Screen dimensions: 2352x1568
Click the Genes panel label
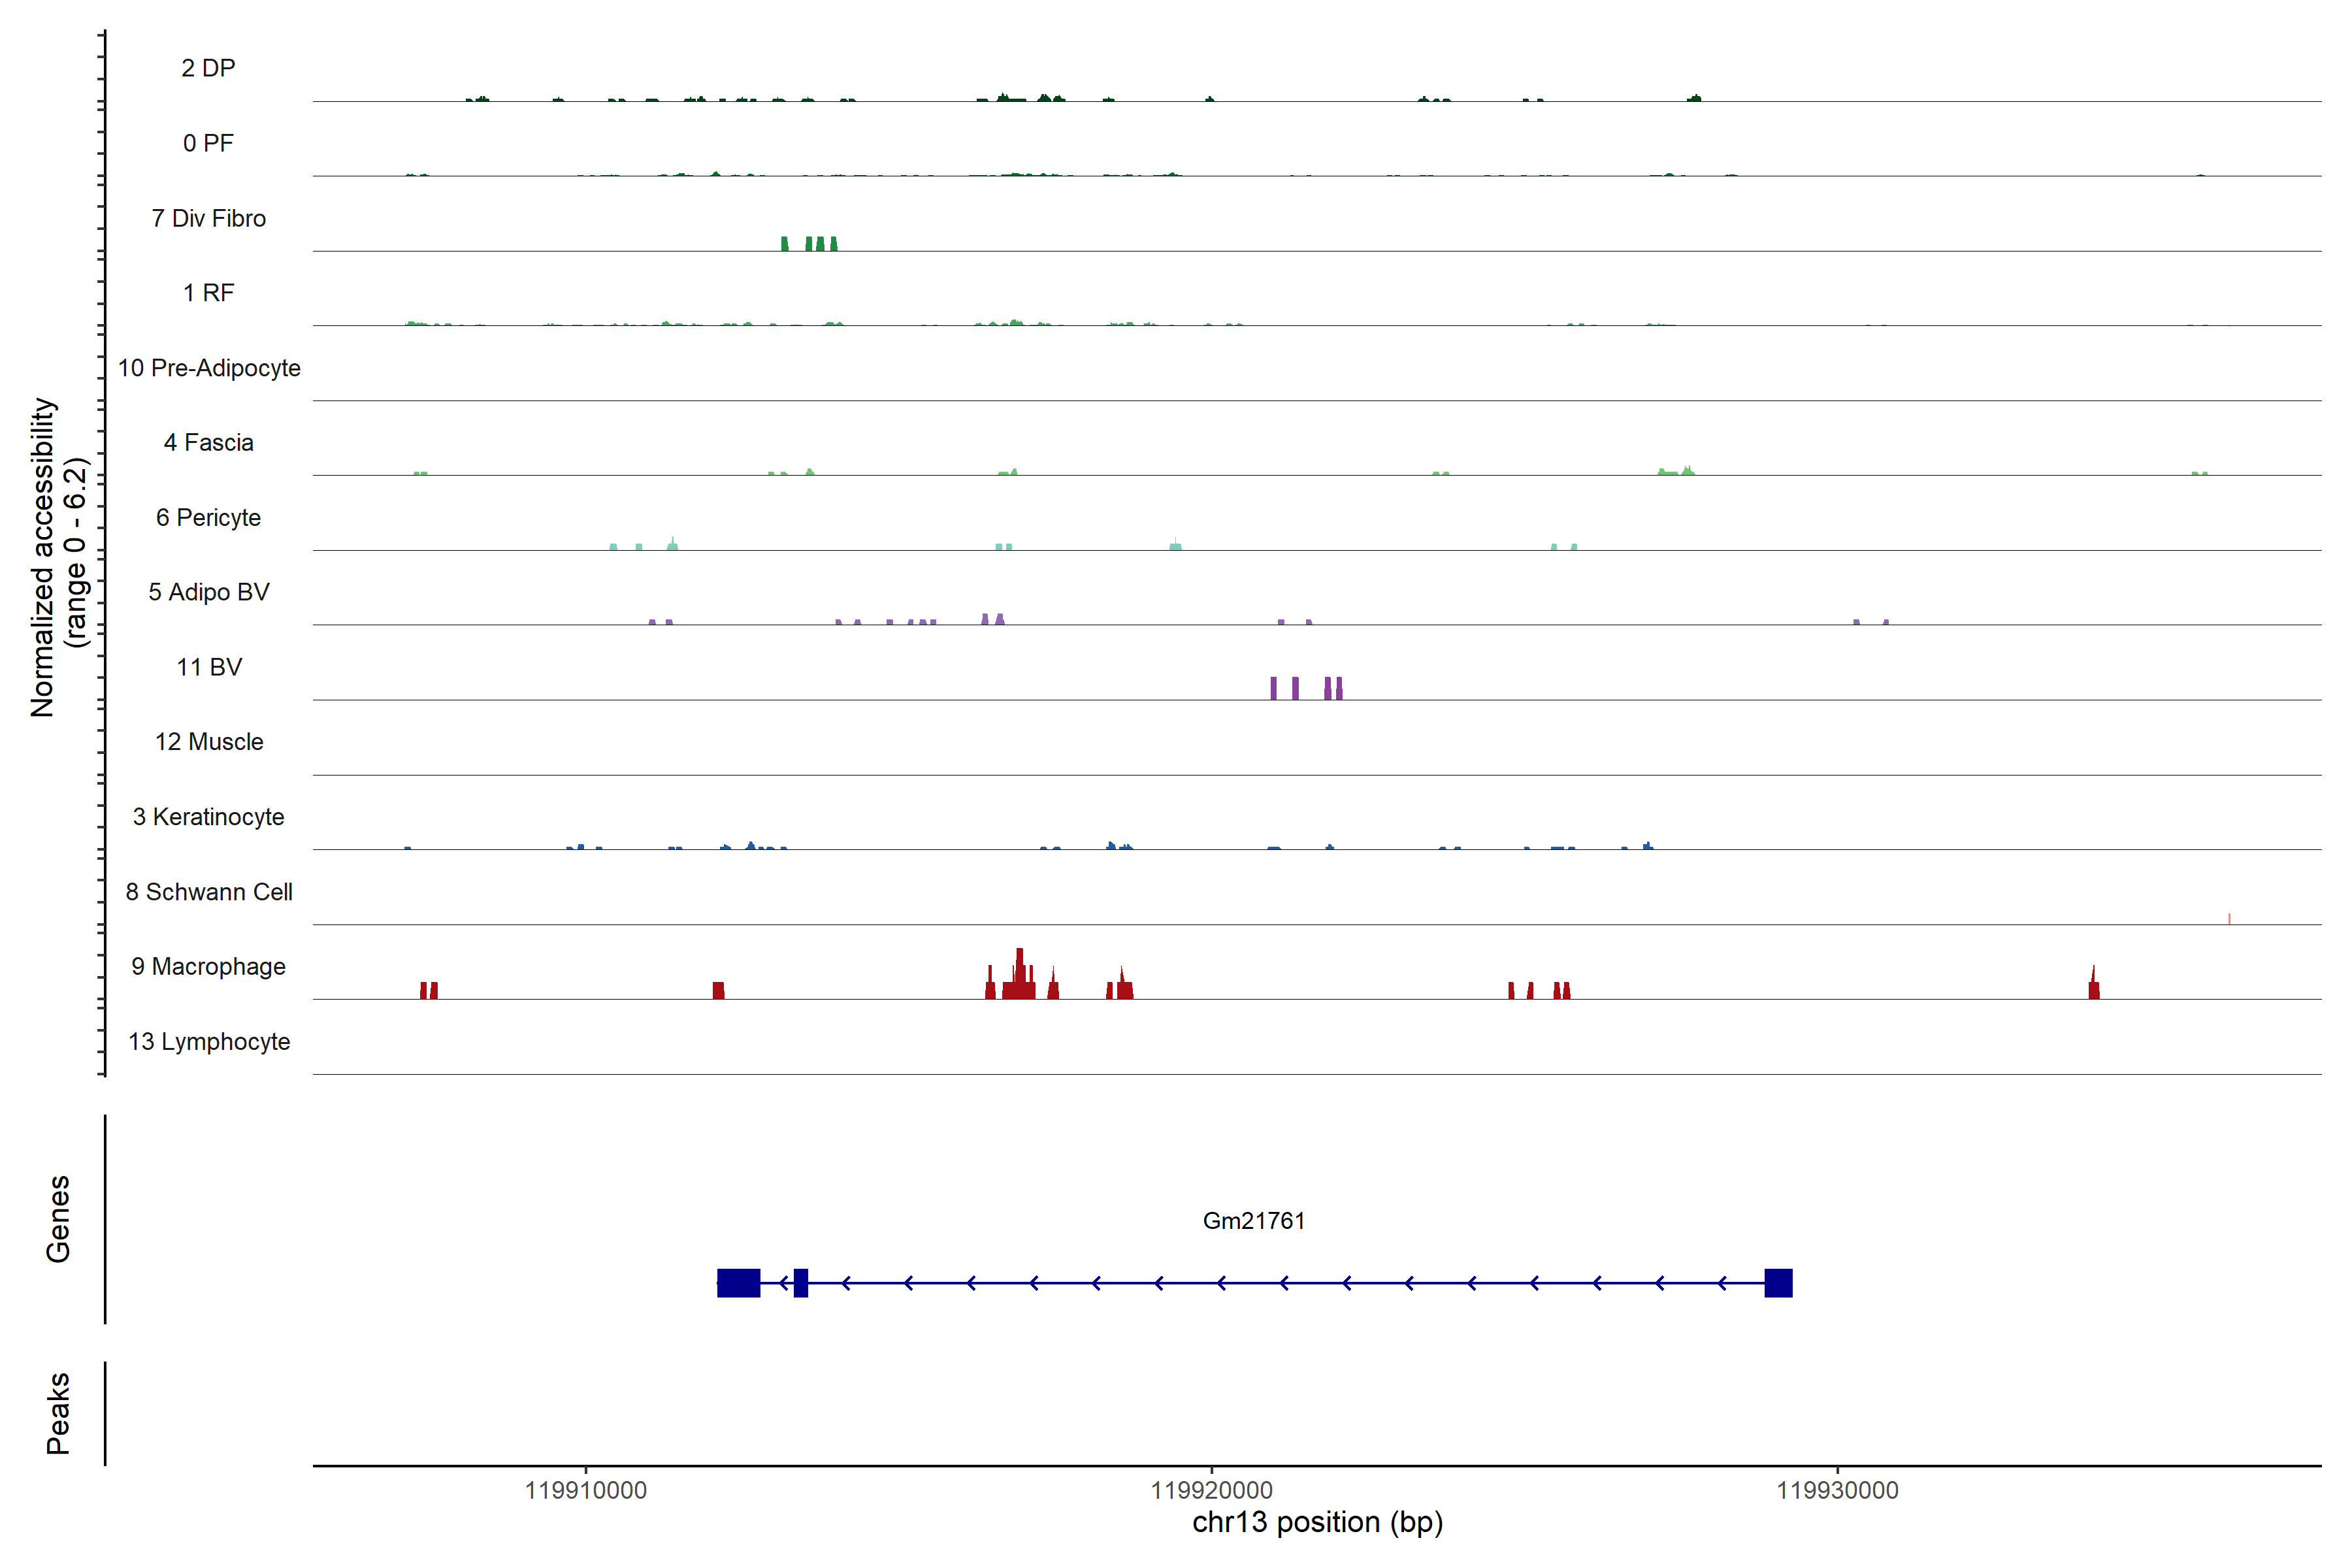[x=58, y=1219]
